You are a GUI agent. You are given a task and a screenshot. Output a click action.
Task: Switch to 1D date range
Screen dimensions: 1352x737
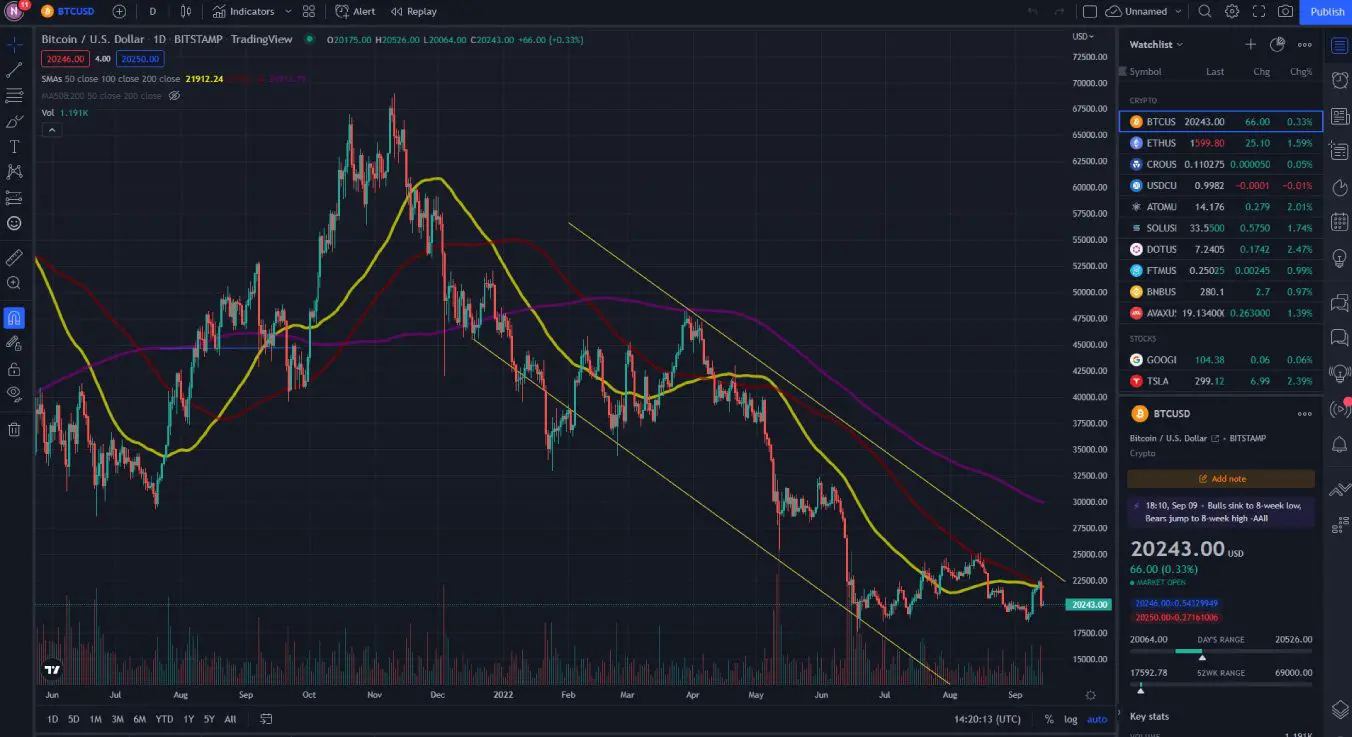(x=52, y=719)
